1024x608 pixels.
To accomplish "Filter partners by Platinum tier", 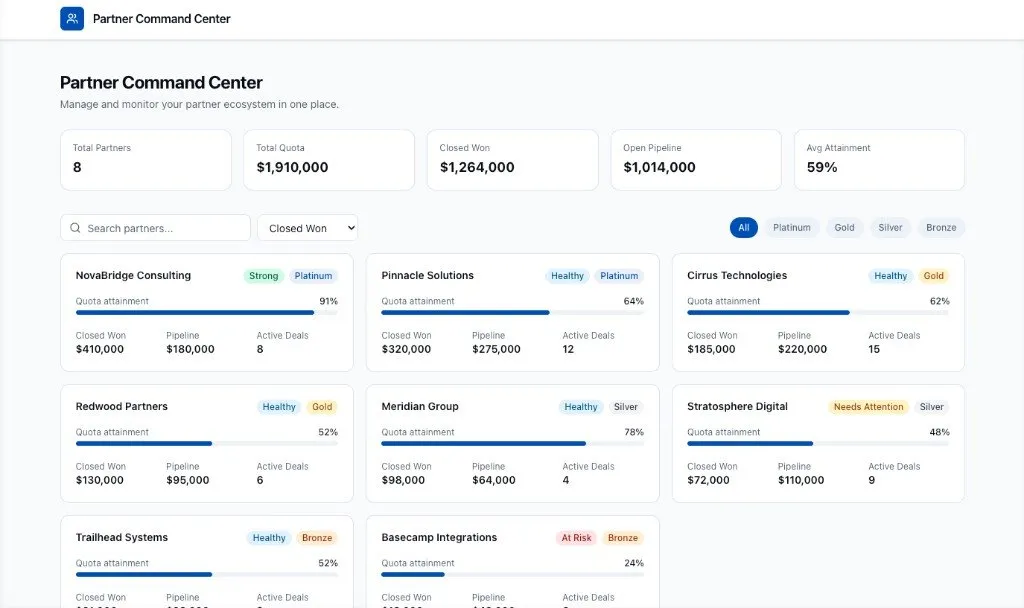I will [x=792, y=227].
